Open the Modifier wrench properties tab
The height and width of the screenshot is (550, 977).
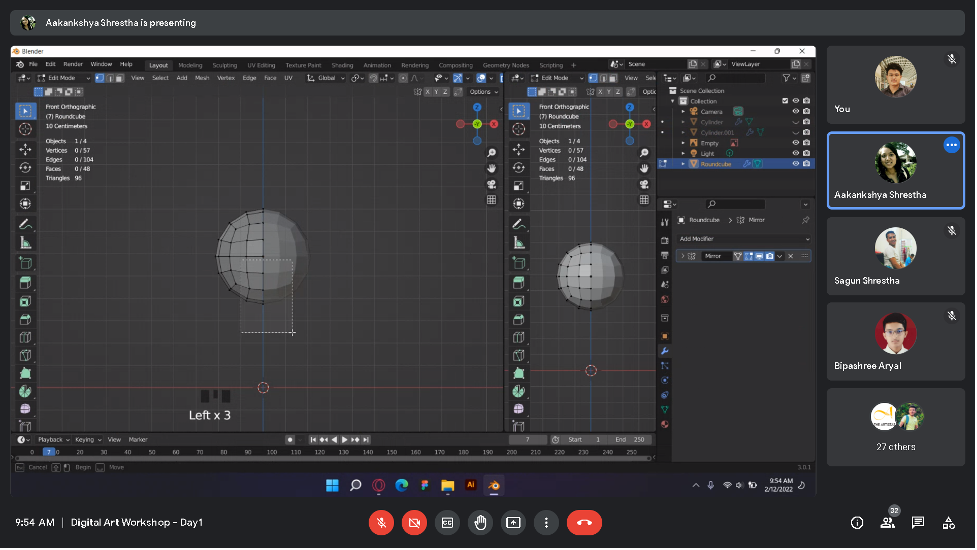pyautogui.click(x=664, y=351)
